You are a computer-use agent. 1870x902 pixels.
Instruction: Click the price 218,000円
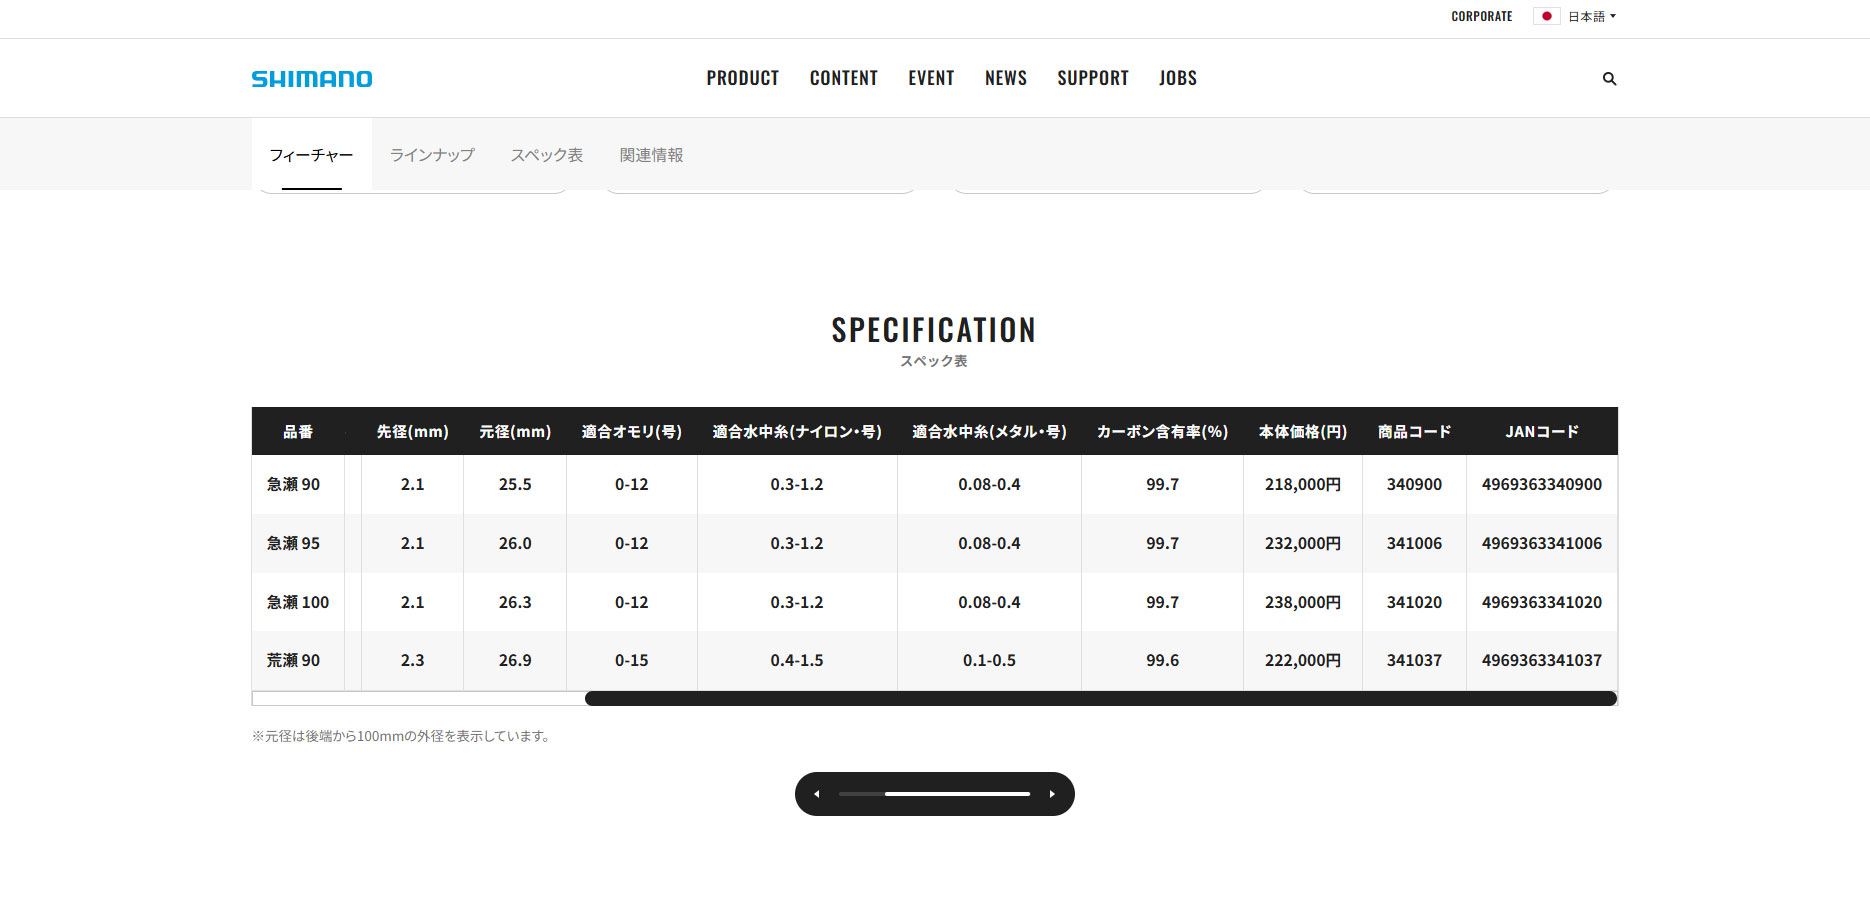1303,484
